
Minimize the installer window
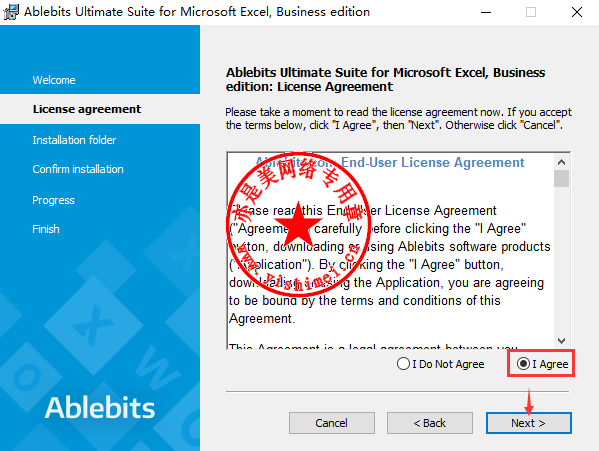pos(486,12)
